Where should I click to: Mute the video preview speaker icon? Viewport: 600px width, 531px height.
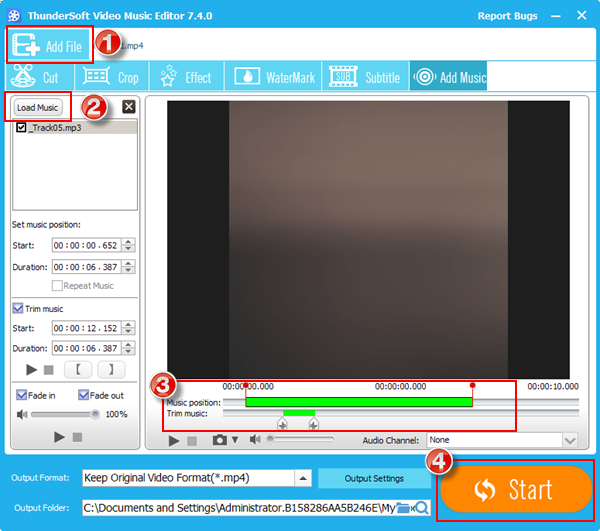256,440
